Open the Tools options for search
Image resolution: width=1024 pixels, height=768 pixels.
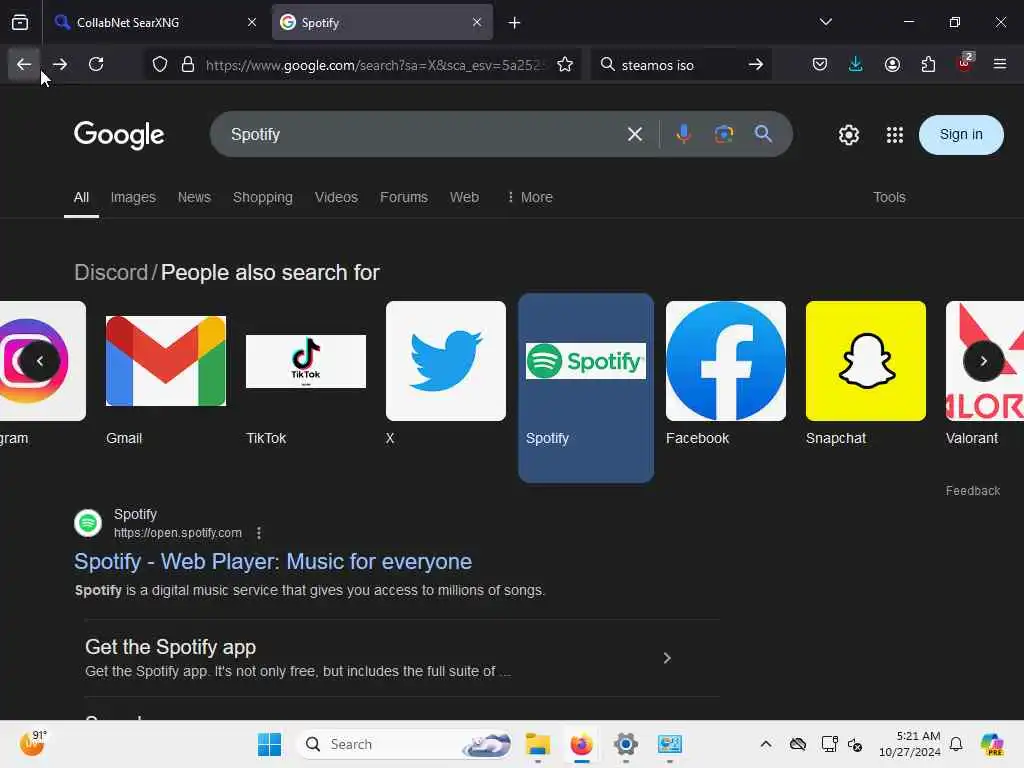pyautogui.click(x=889, y=197)
